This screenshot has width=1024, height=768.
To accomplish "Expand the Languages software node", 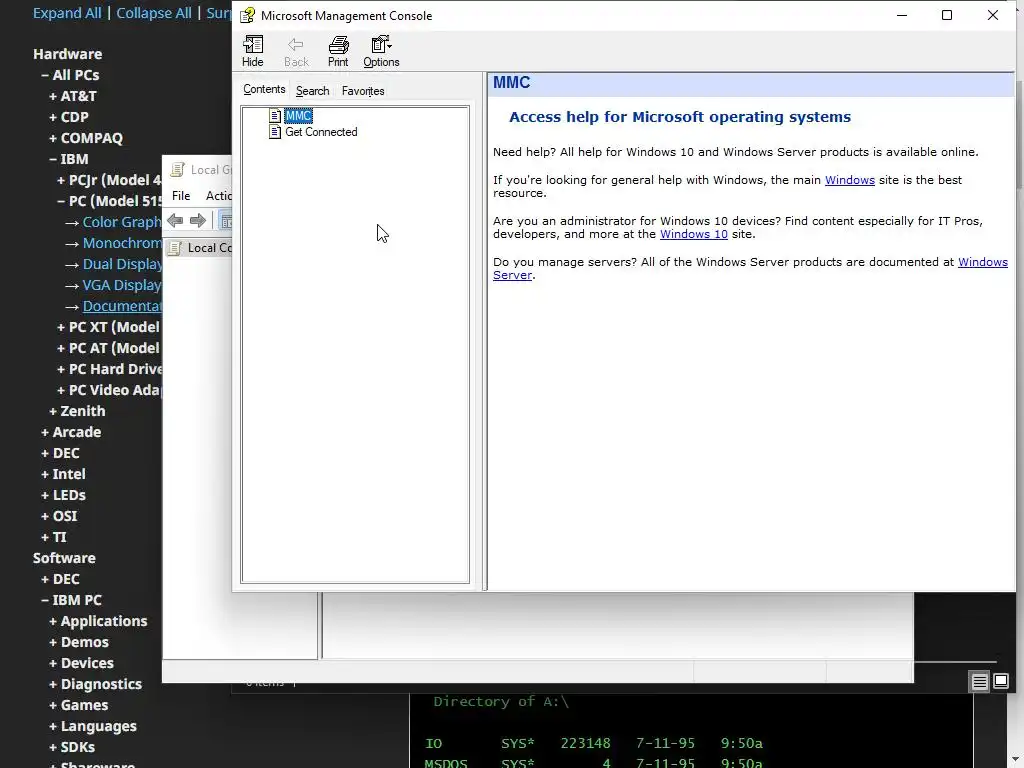I will click(93, 726).
